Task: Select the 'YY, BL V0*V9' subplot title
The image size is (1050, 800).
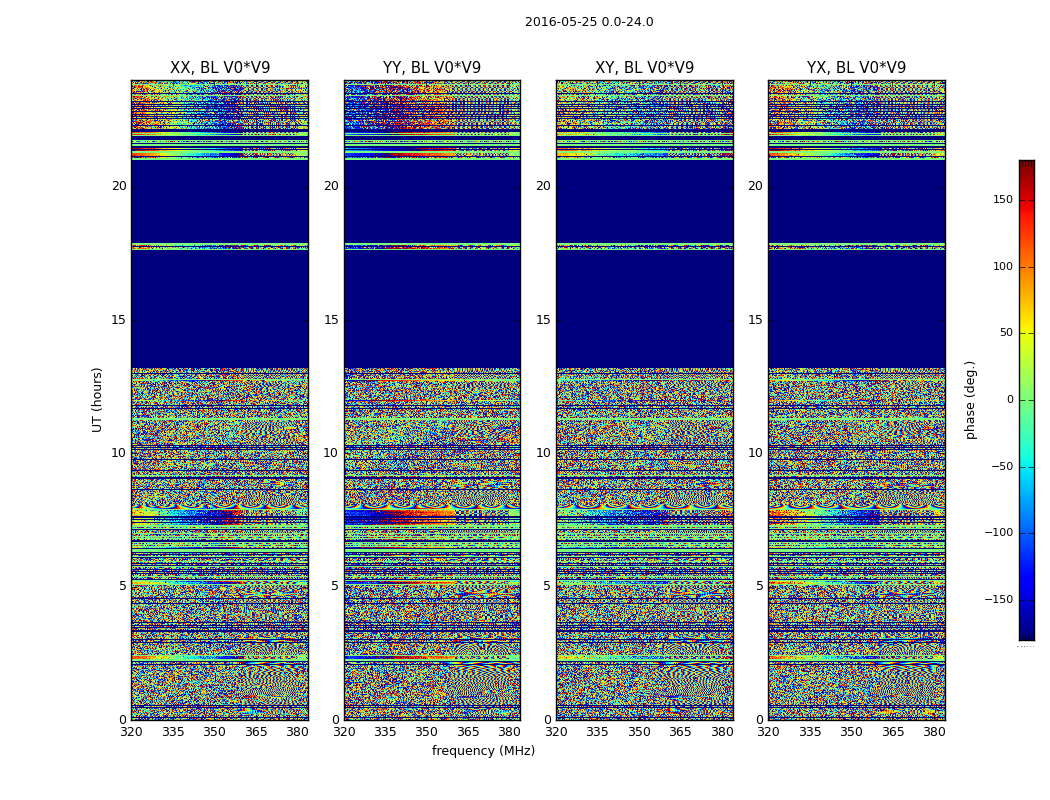Action: 432,68
